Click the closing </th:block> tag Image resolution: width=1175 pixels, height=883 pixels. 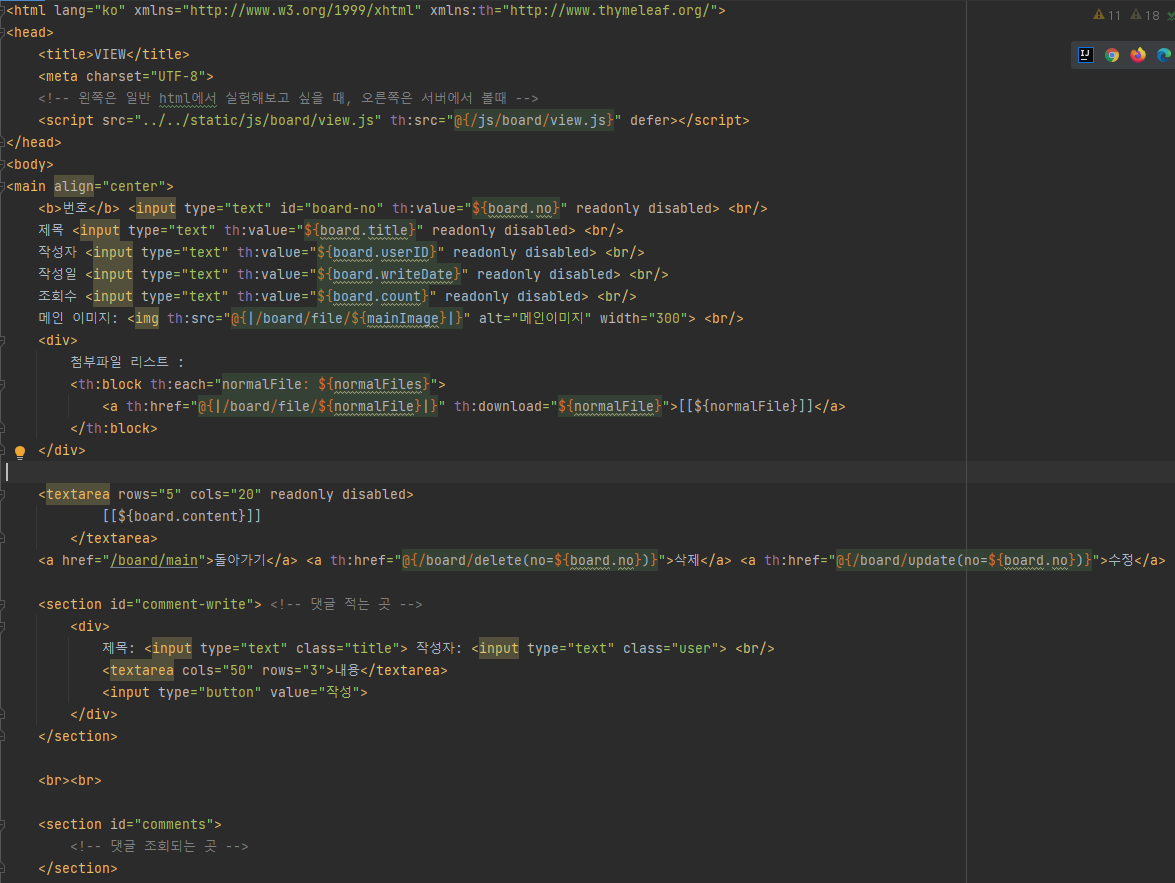coord(114,429)
